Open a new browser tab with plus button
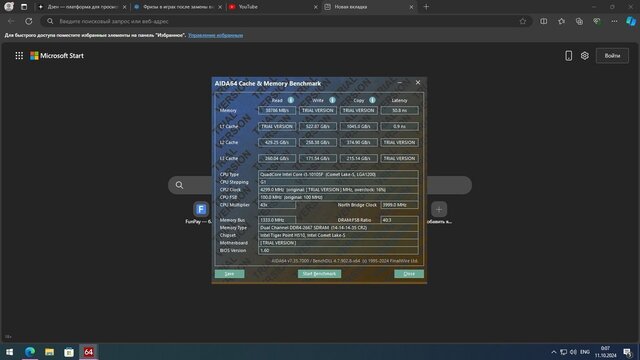The height and width of the screenshot is (360, 640). click(426, 7)
